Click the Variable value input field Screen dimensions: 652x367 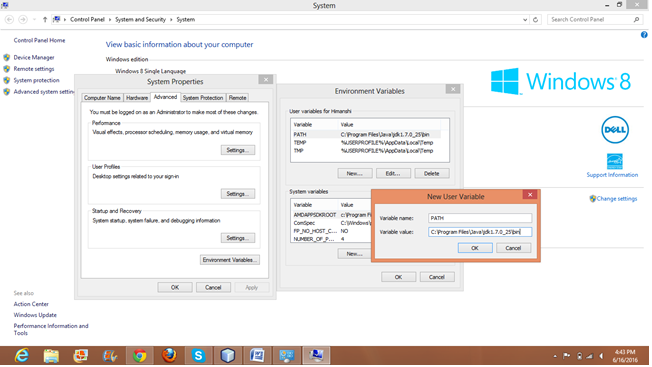(x=480, y=232)
